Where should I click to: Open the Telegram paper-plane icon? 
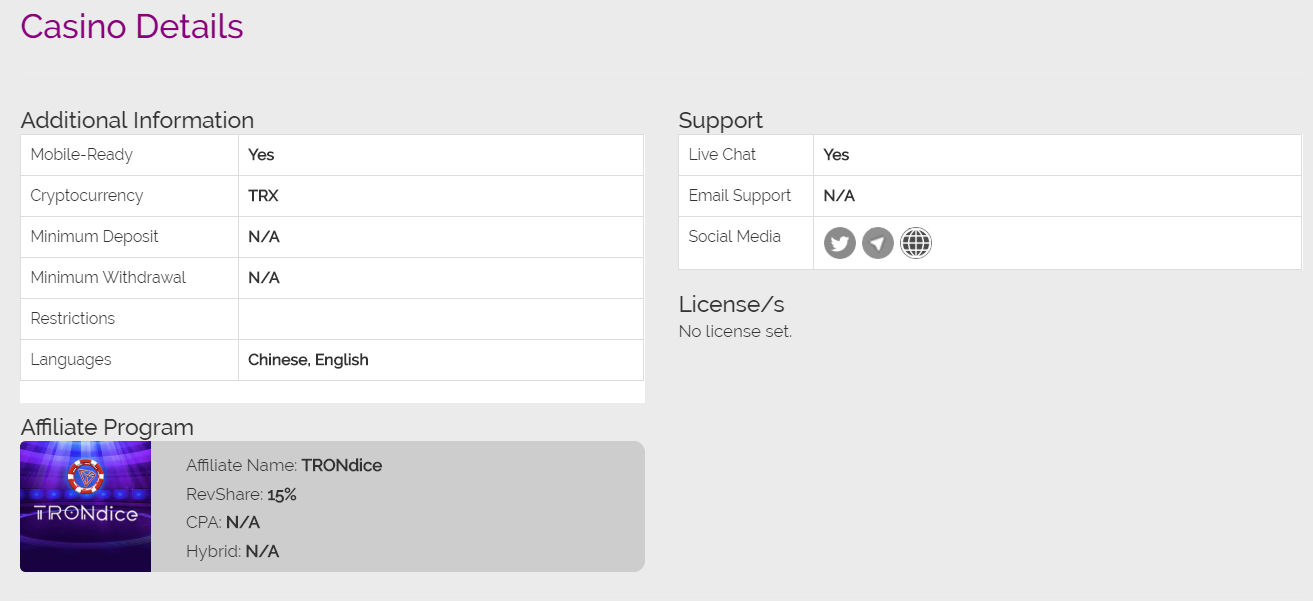tap(878, 243)
